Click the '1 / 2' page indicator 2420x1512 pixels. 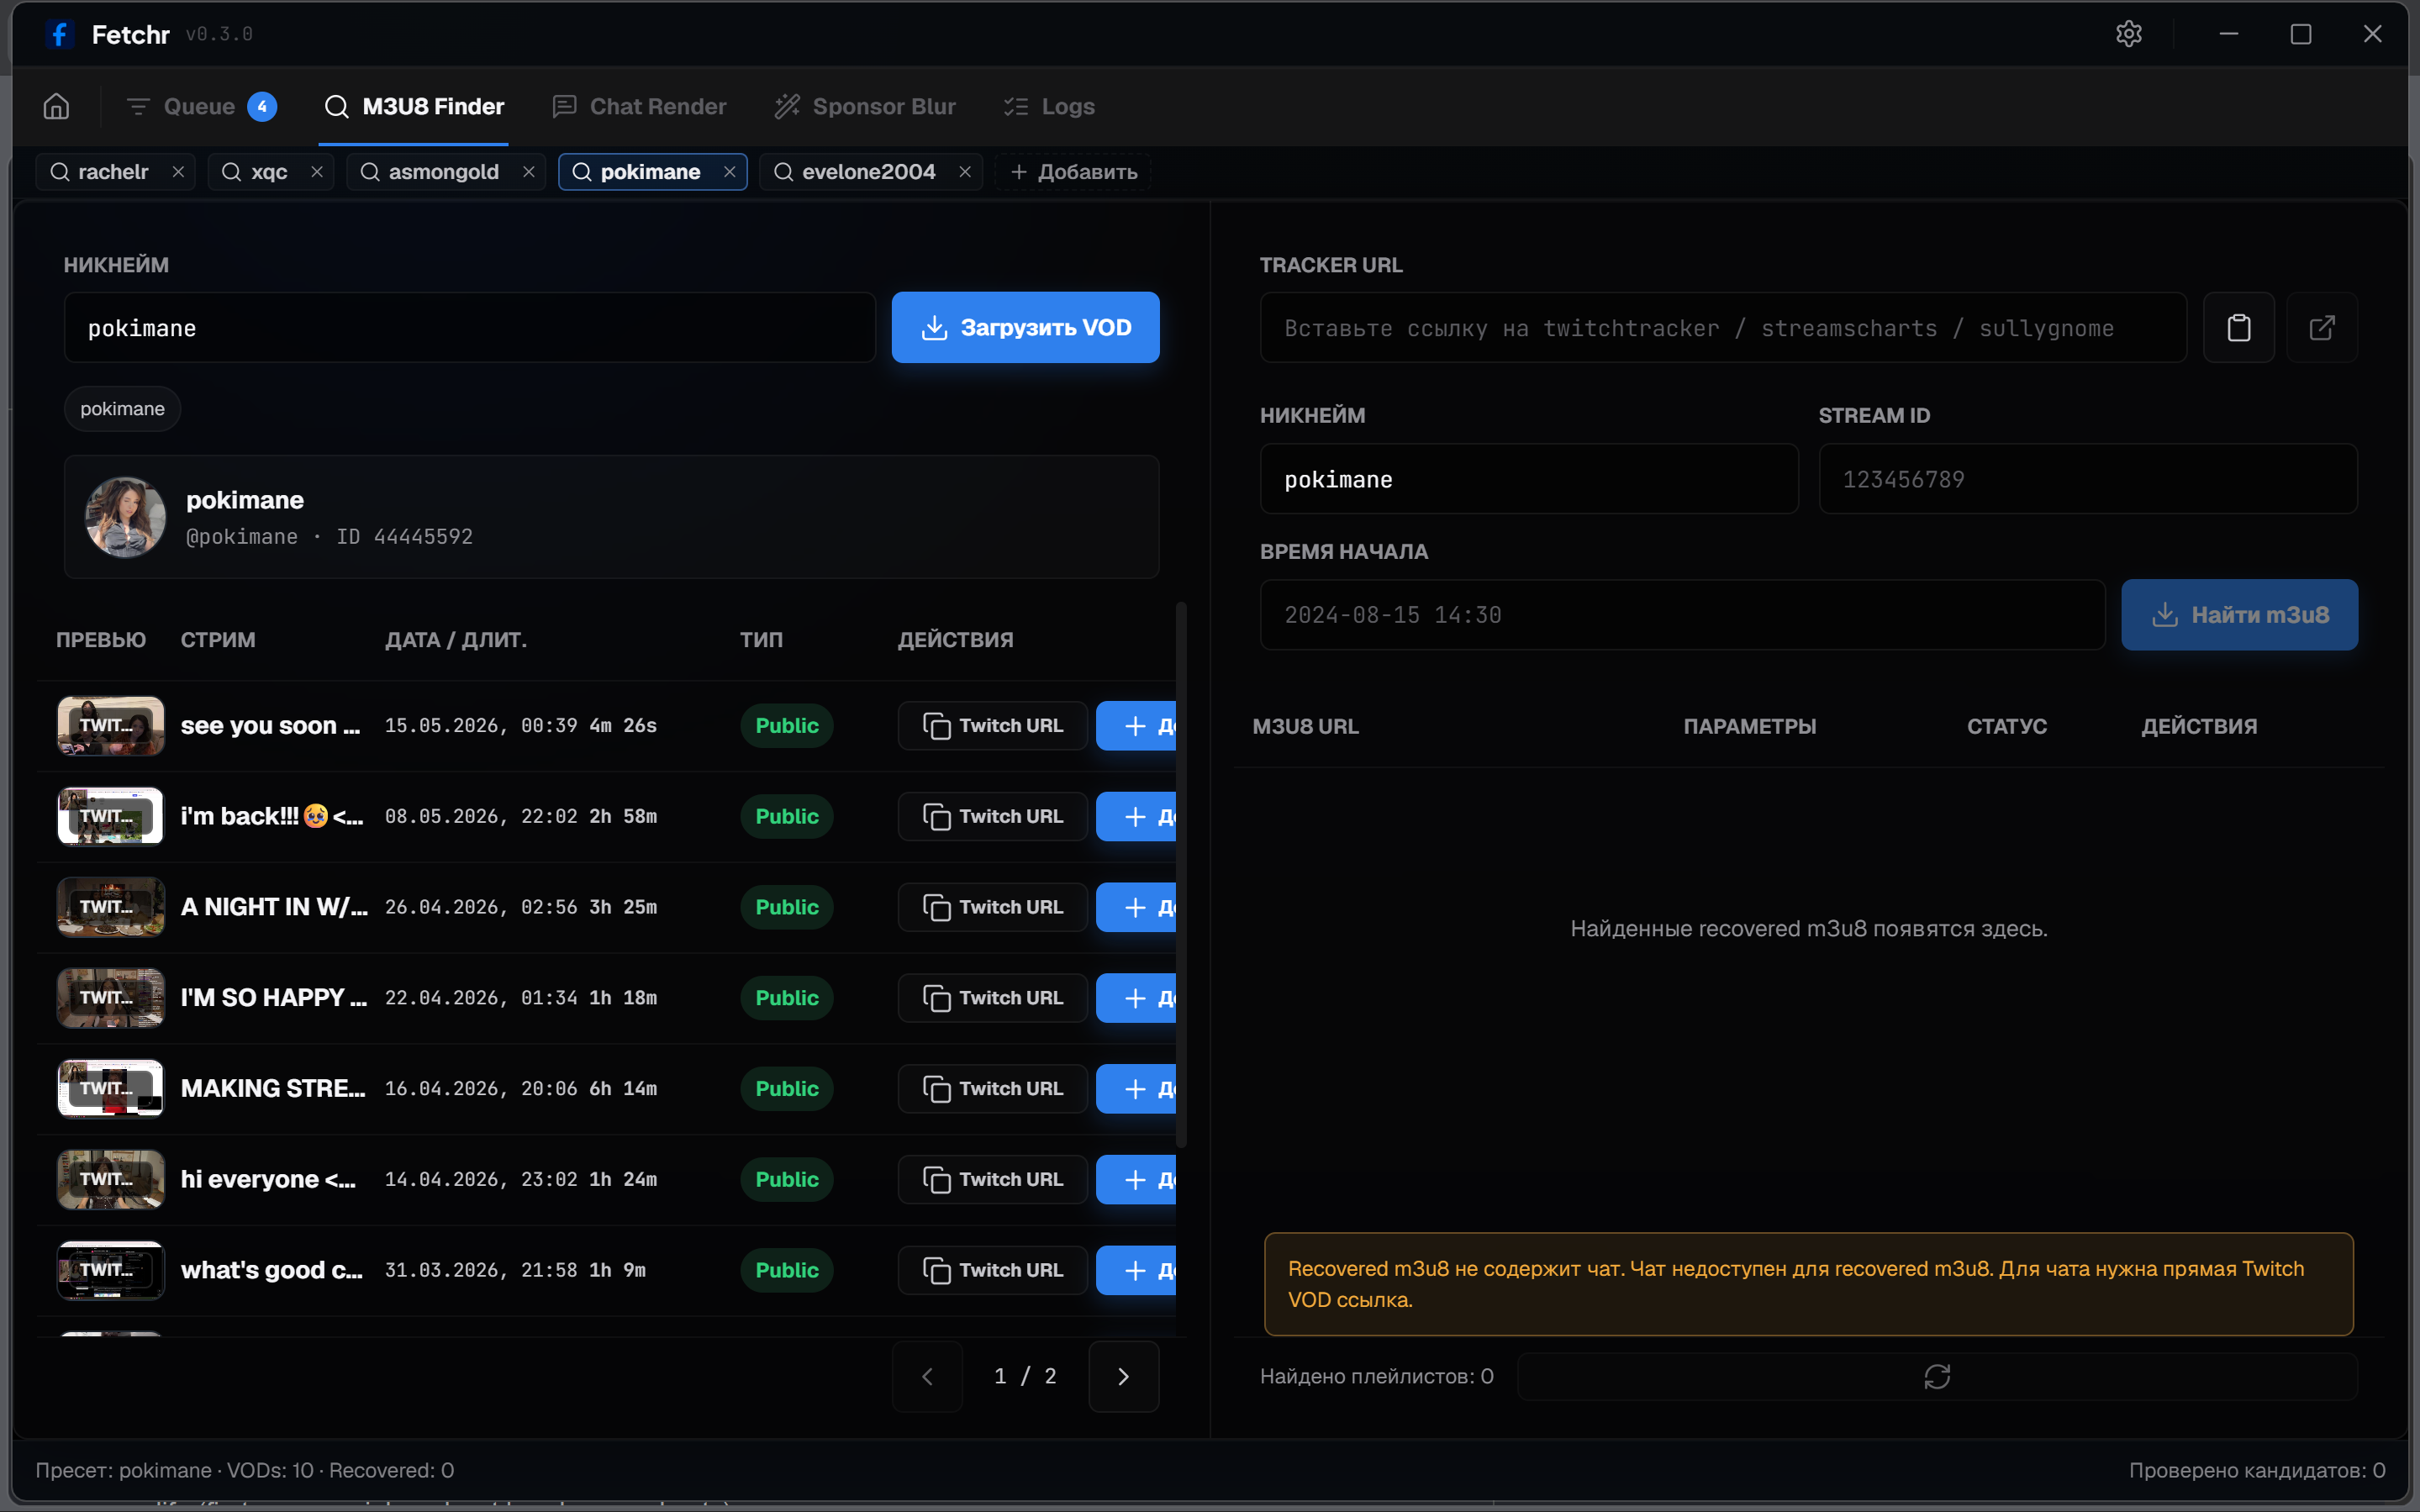[1025, 1376]
